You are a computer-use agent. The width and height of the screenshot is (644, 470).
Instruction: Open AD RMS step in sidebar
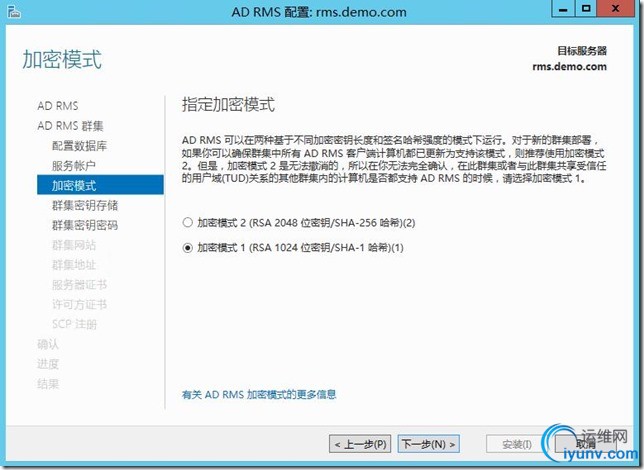click(58, 106)
